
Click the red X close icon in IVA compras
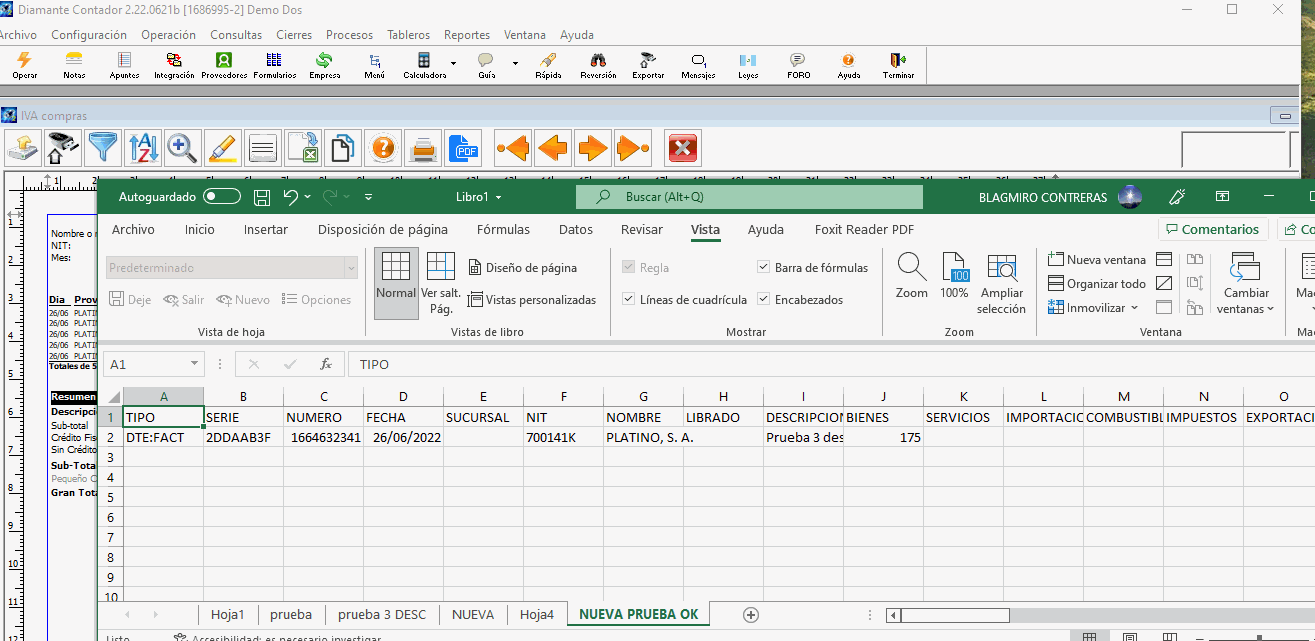(x=682, y=148)
